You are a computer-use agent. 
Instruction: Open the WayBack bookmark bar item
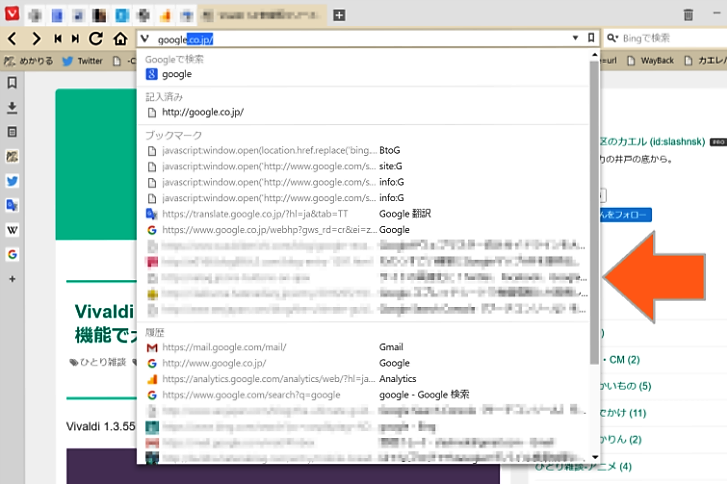click(x=650, y=61)
